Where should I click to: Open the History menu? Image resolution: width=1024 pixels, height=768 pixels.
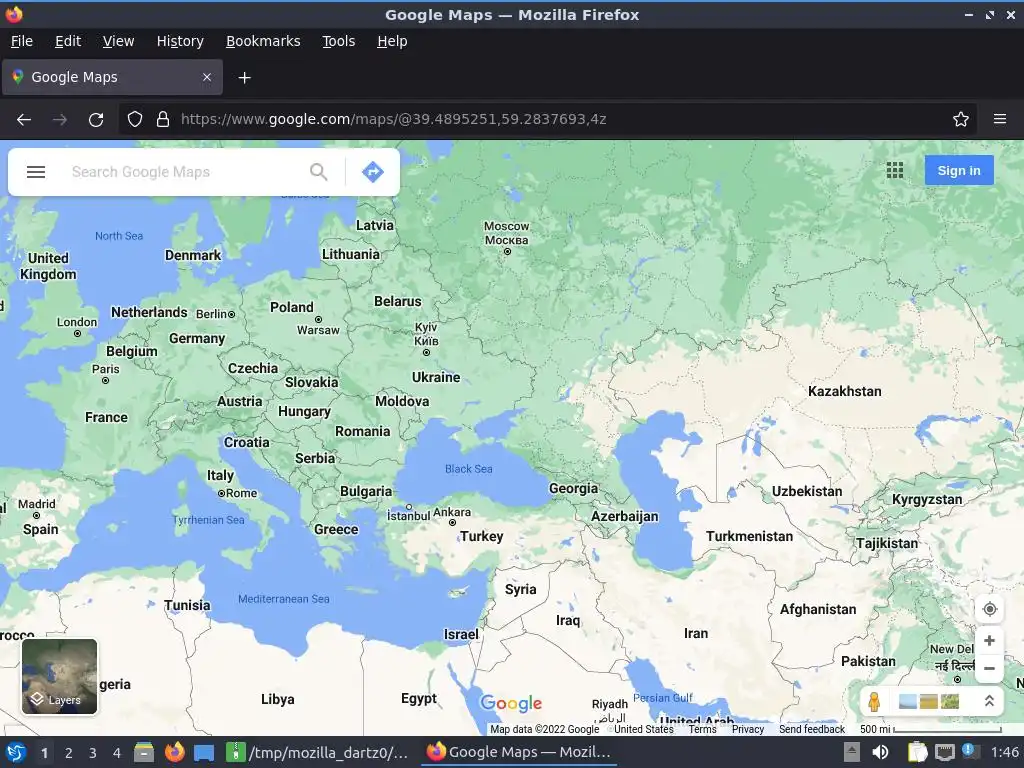coord(180,41)
